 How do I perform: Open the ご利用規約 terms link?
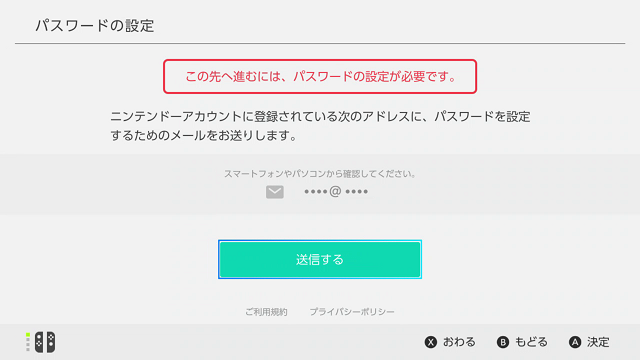click(266, 312)
